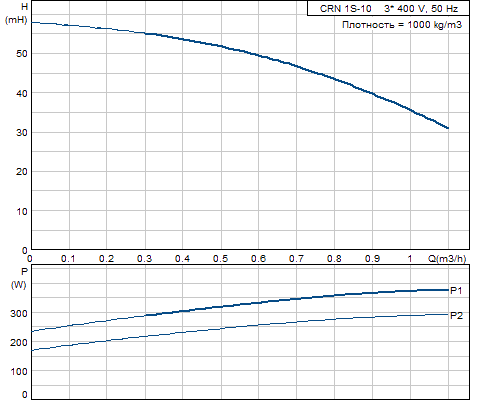Click the 300 tick on power axis
The height and width of the screenshot is (400, 500).
pyautogui.click(x=19, y=314)
